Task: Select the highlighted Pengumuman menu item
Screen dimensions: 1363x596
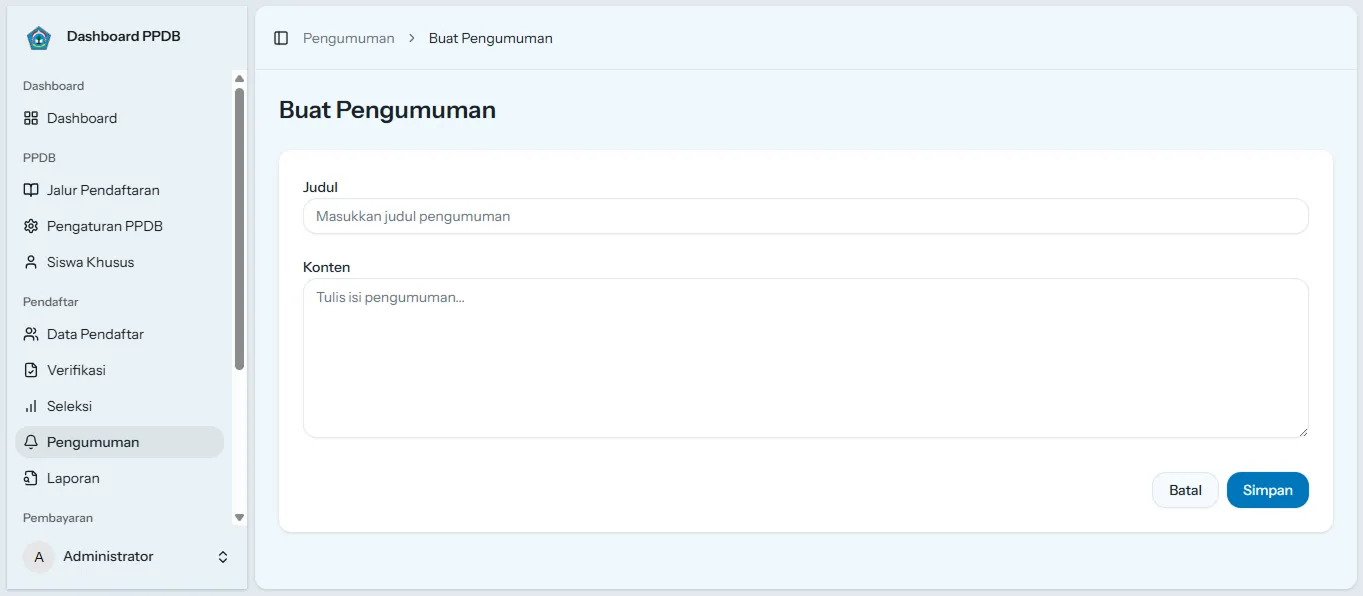Action: point(119,442)
